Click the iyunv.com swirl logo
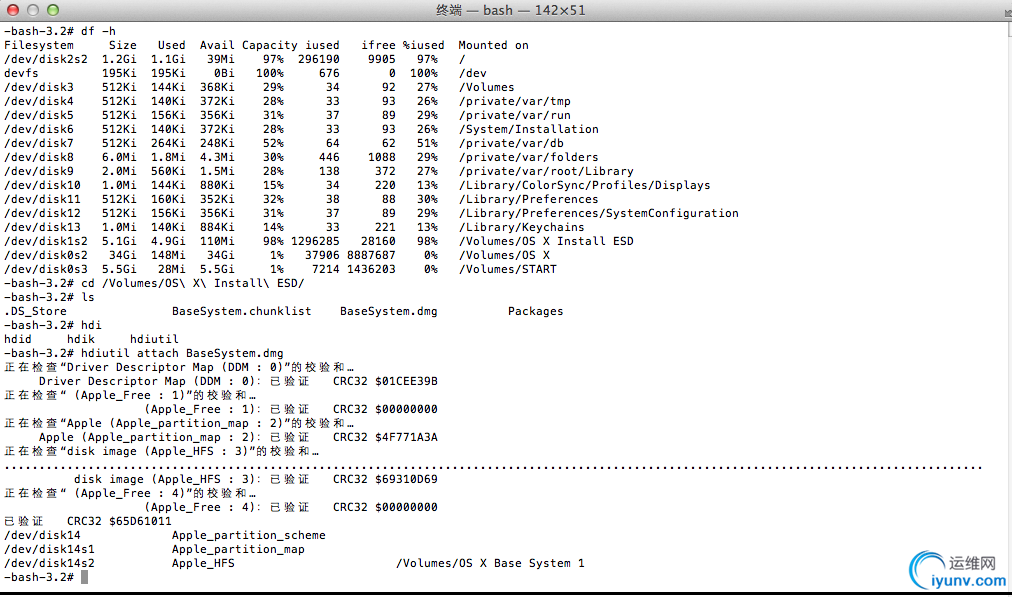Viewport: 1012px width, 597px height. click(x=928, y=570)
